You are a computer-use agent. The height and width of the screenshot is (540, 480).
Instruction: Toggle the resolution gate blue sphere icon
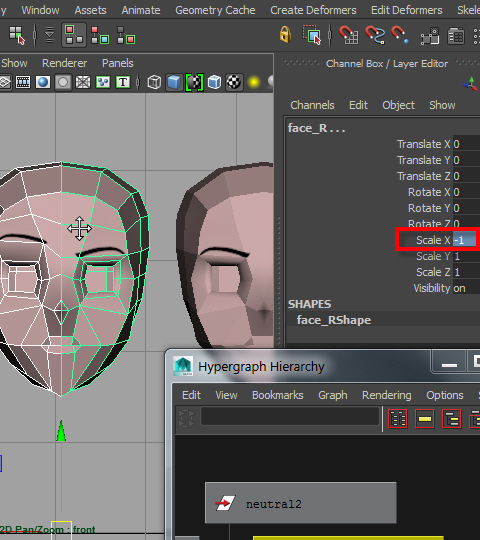43,82
